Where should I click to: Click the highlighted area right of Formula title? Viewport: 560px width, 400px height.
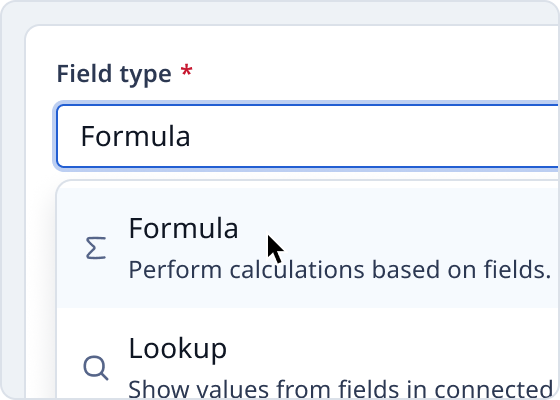(x=393, y=228)
